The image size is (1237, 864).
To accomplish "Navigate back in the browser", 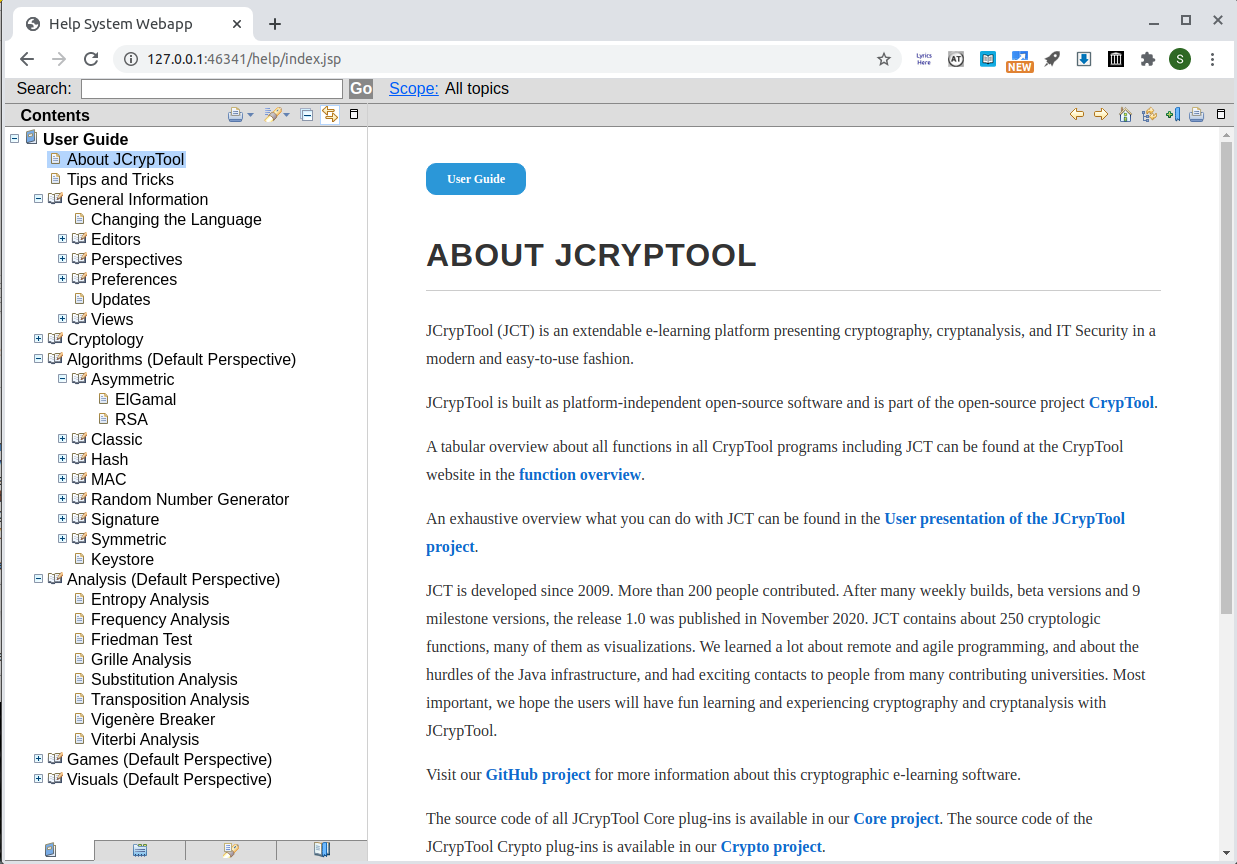I will tap(27, 59).
